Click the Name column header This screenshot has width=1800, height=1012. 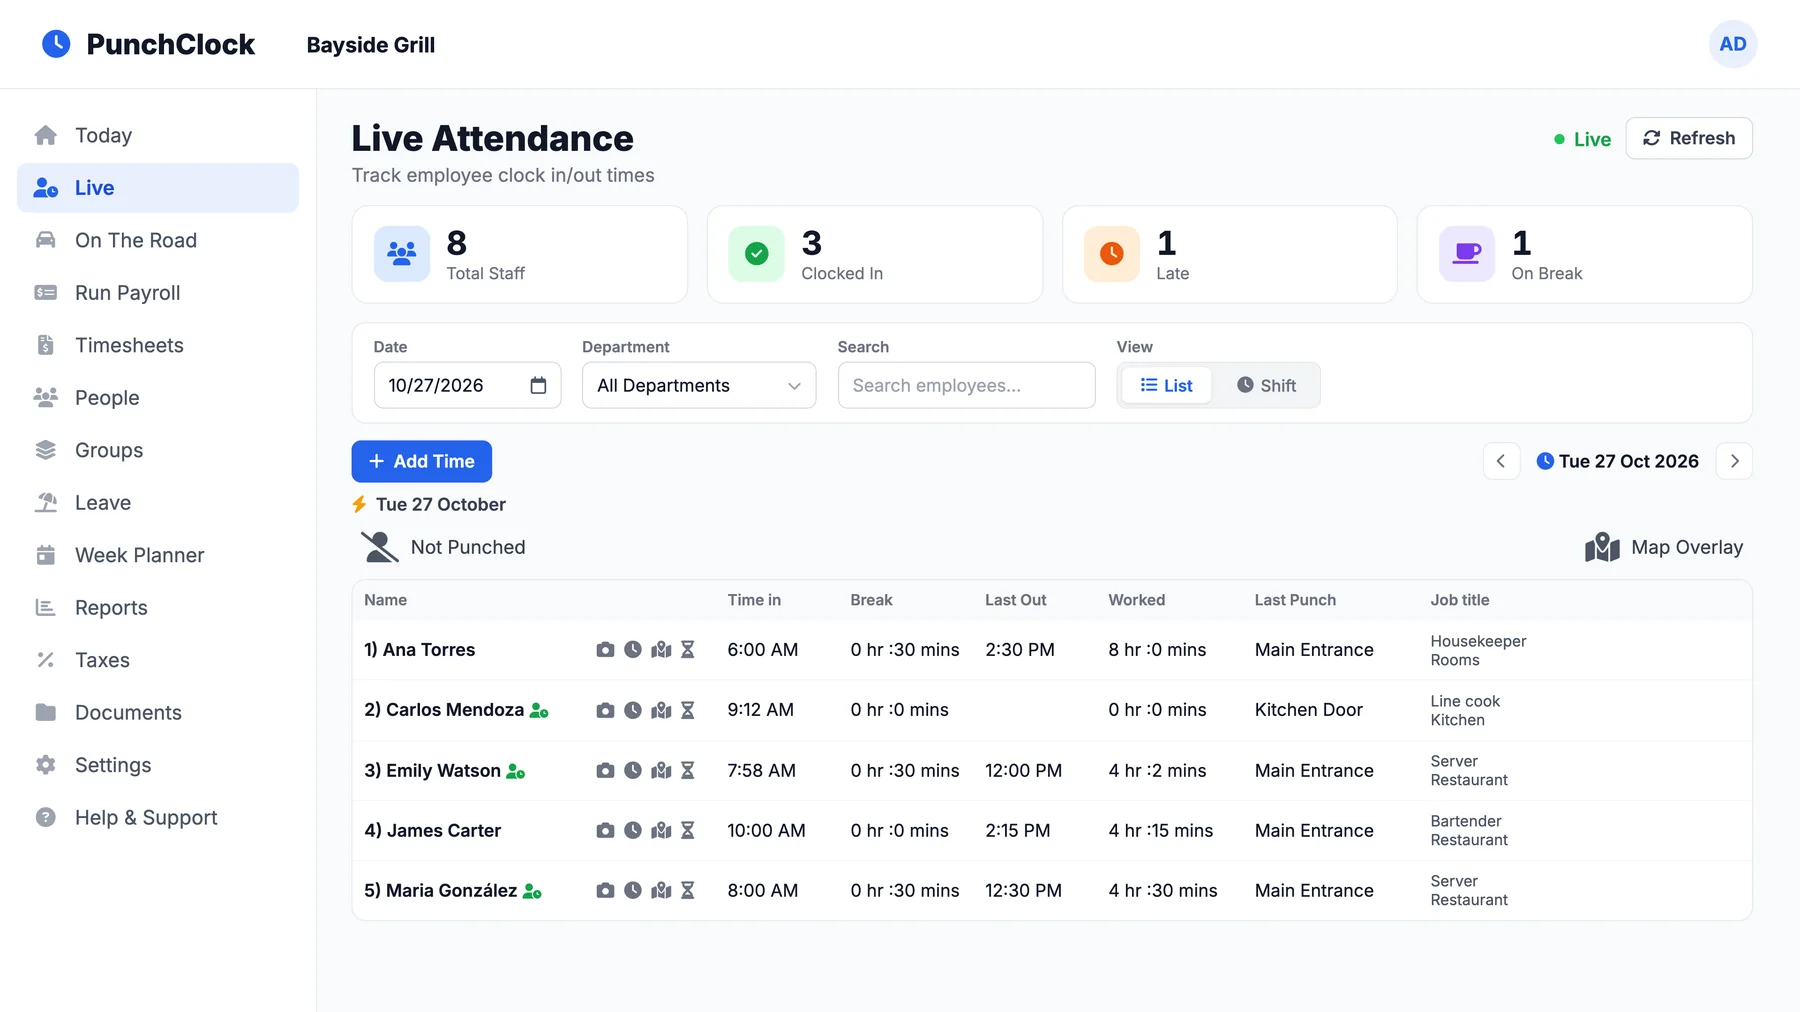click(385, 600)
